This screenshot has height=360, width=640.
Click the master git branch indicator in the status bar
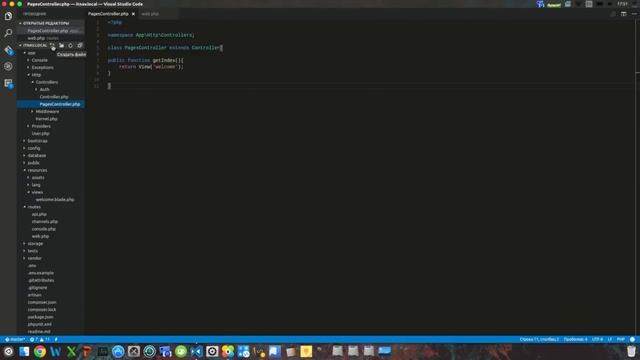tap(15, 339)
